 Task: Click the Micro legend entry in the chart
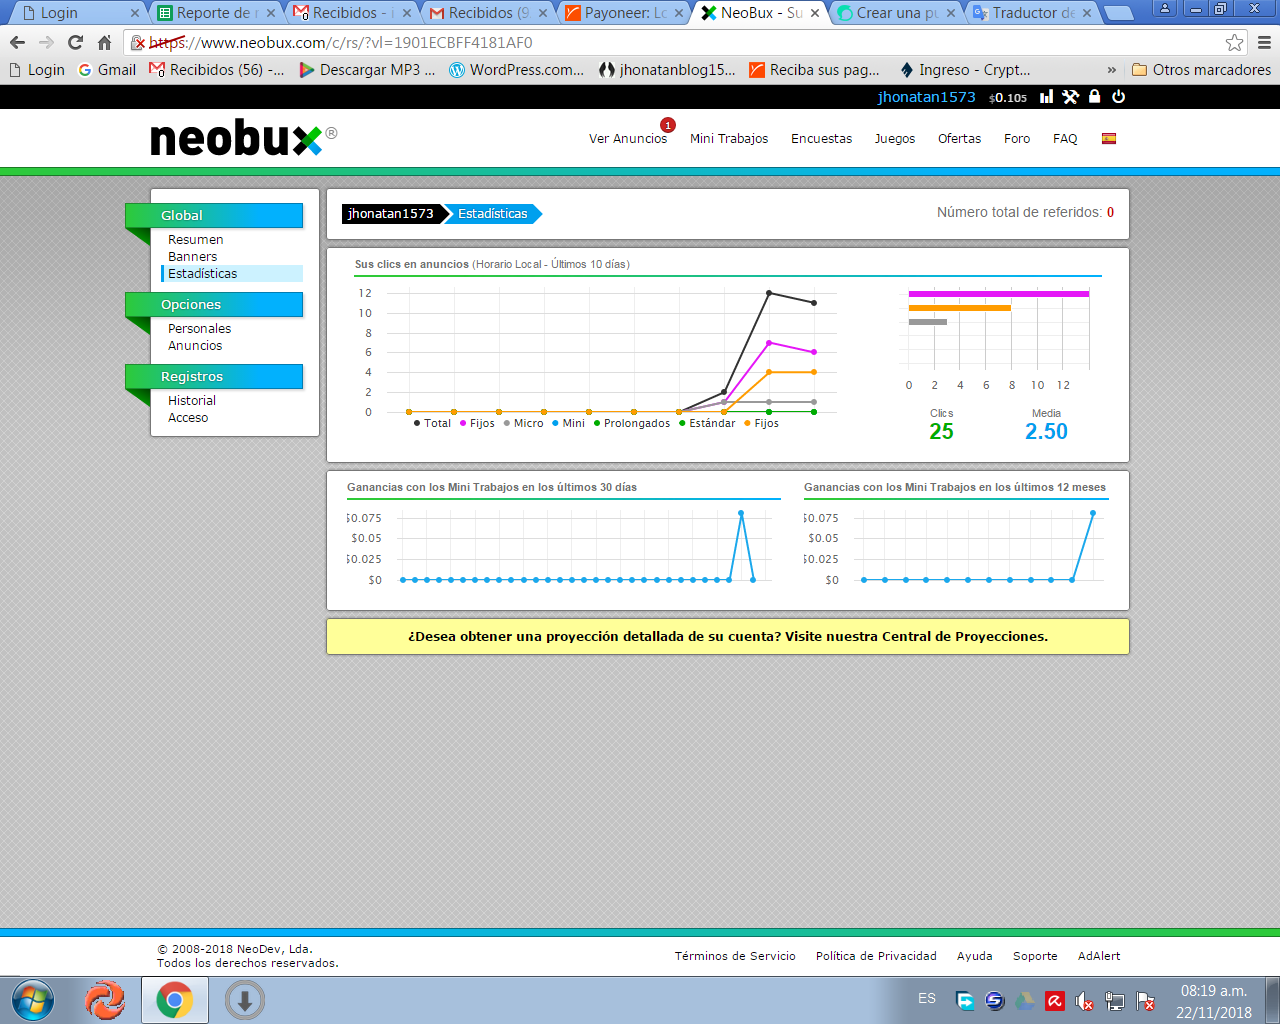(x=524, y=424)
